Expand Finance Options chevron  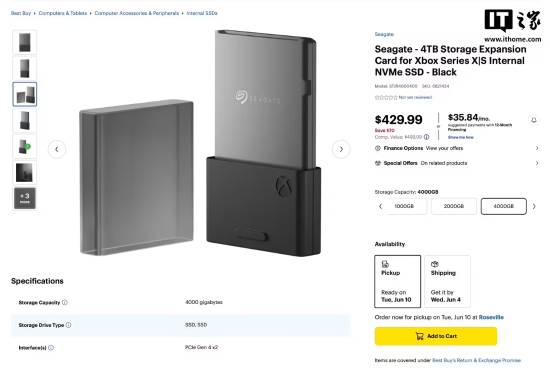[537, 148]
